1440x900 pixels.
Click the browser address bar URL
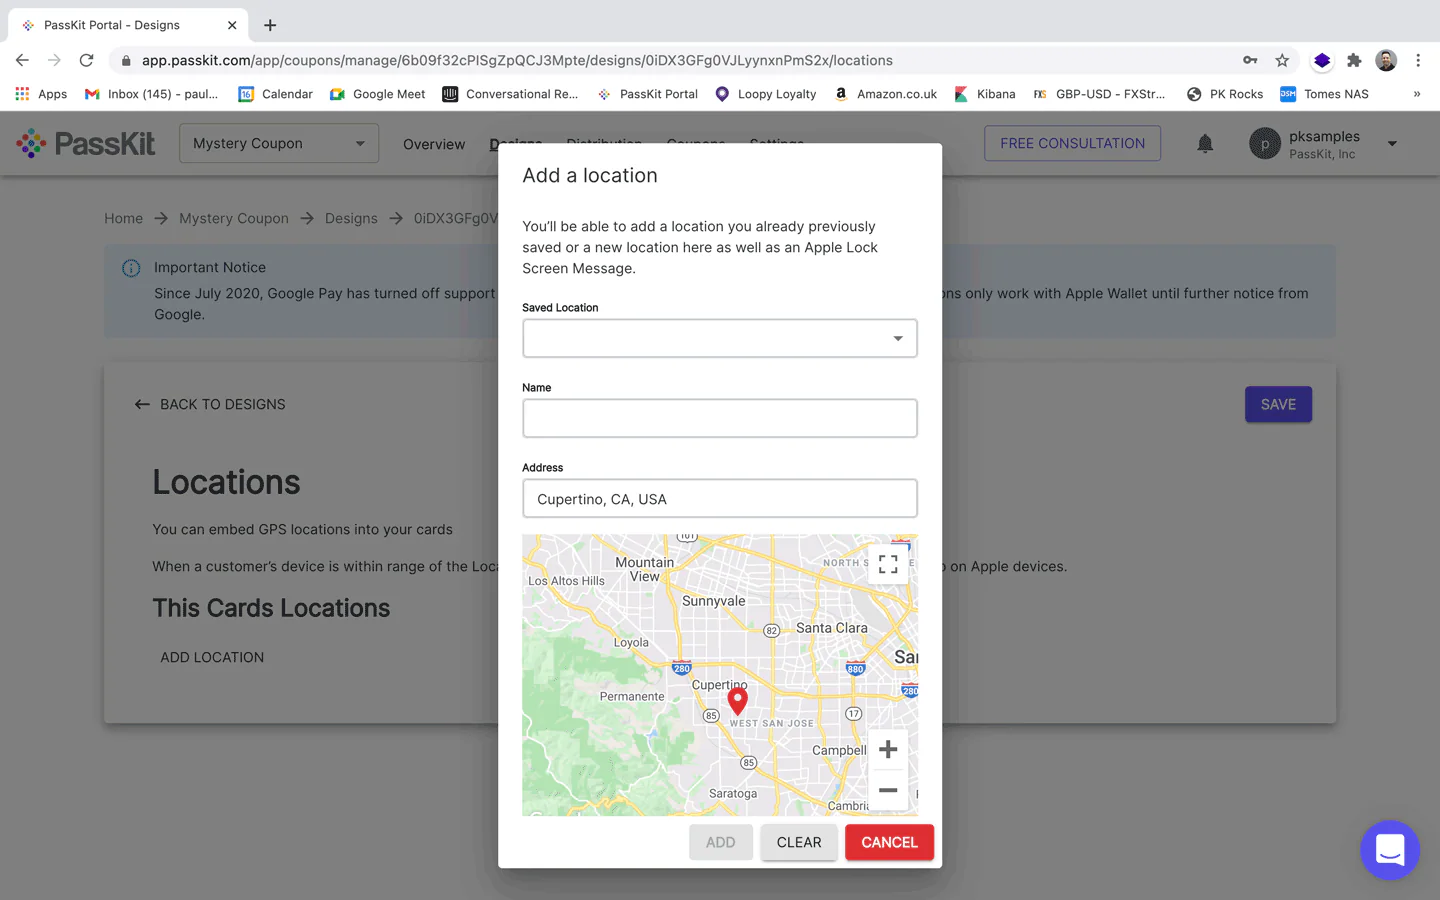[517, 60]
